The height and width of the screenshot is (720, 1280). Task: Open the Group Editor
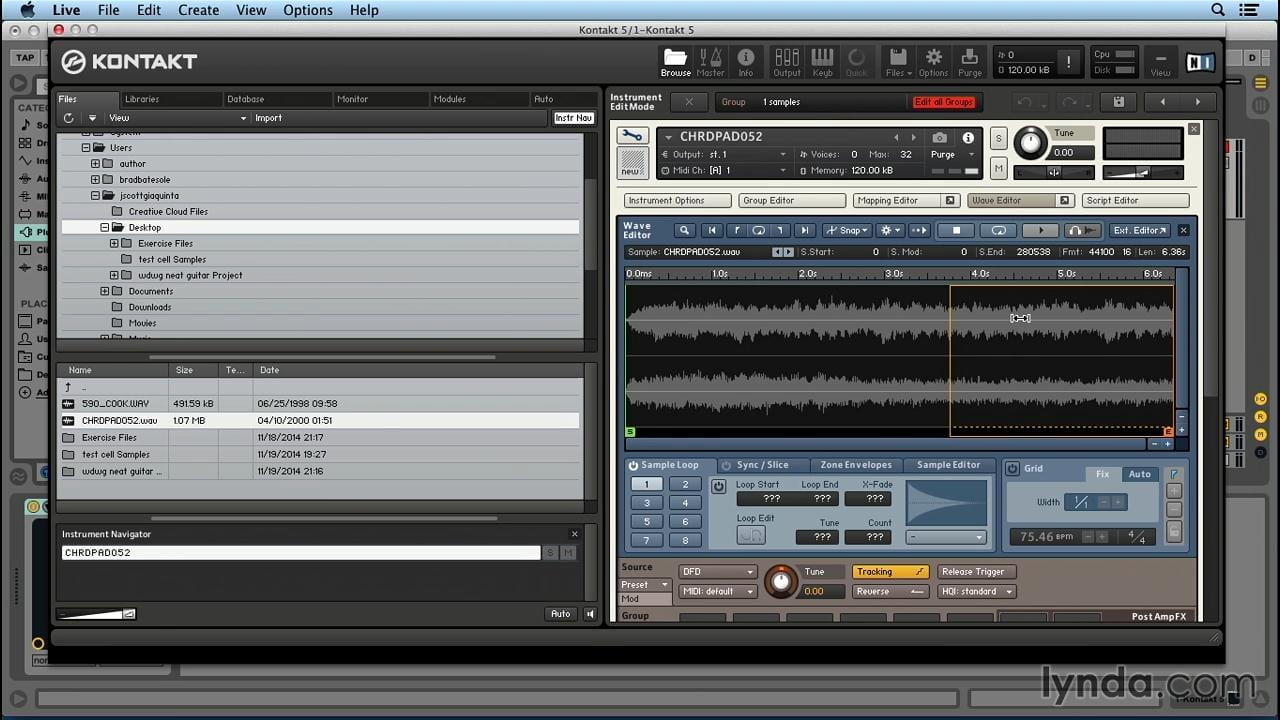[792, 200]
